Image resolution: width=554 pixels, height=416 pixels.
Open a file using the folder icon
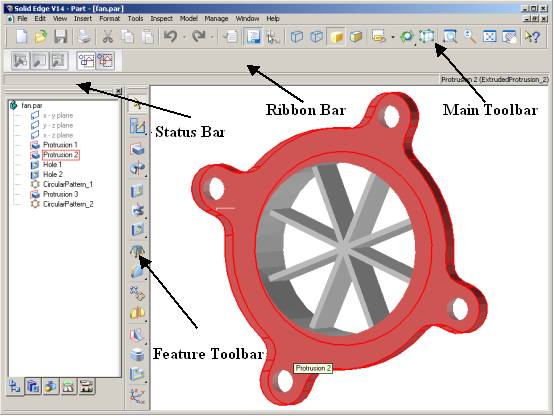[x=41, y=36]
